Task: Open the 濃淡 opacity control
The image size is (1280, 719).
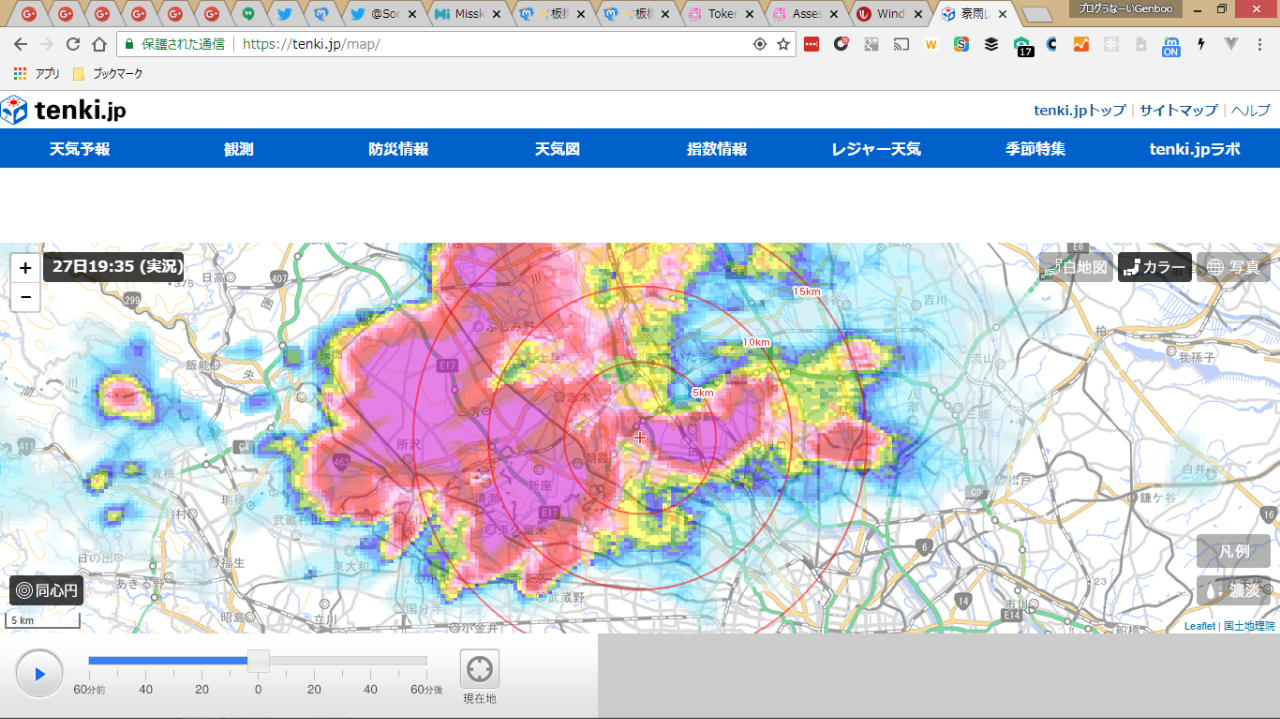Action: pyautogui.click(x=1233, y=590)
